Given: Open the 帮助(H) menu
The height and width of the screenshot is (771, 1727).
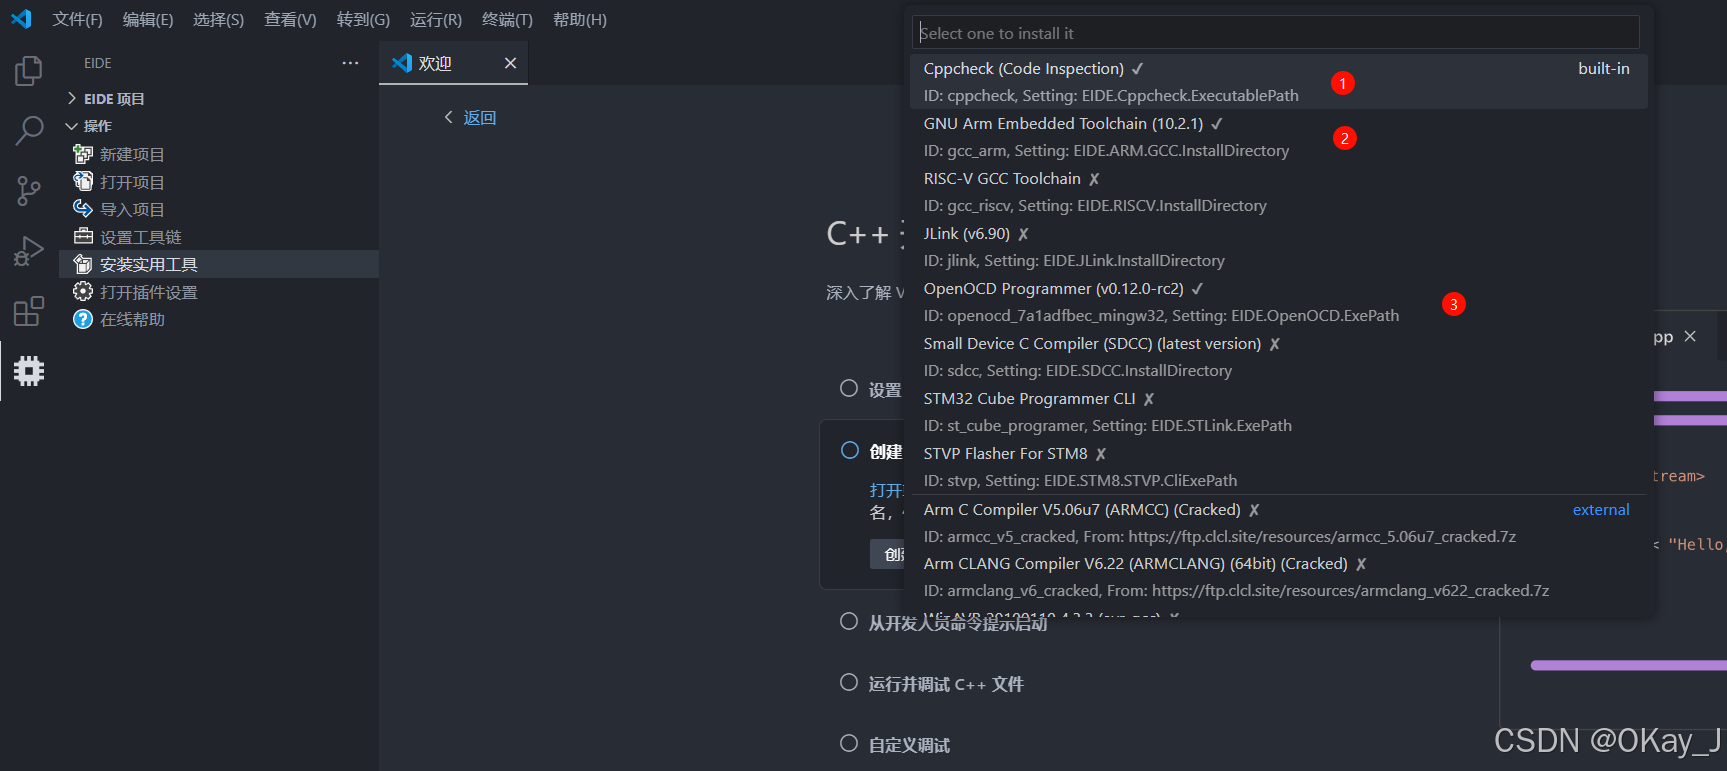Looking at the screenshot, I should [x=580, y=20].
